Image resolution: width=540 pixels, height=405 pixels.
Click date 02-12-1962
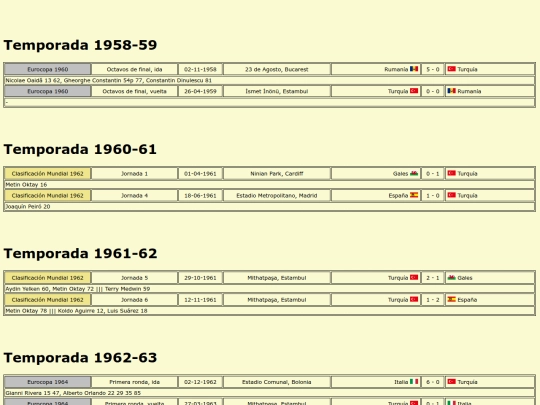click(200, 382)
